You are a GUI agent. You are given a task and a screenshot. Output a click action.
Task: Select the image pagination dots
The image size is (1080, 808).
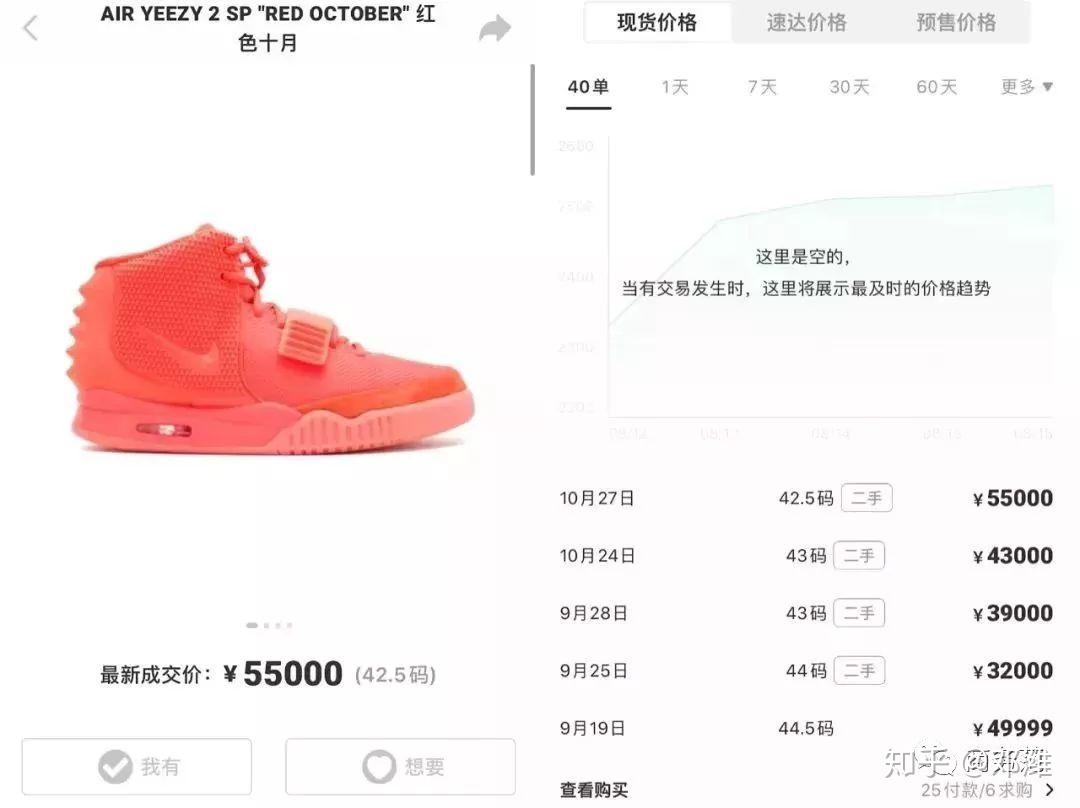pyautogui.click(x=269, y=625)
